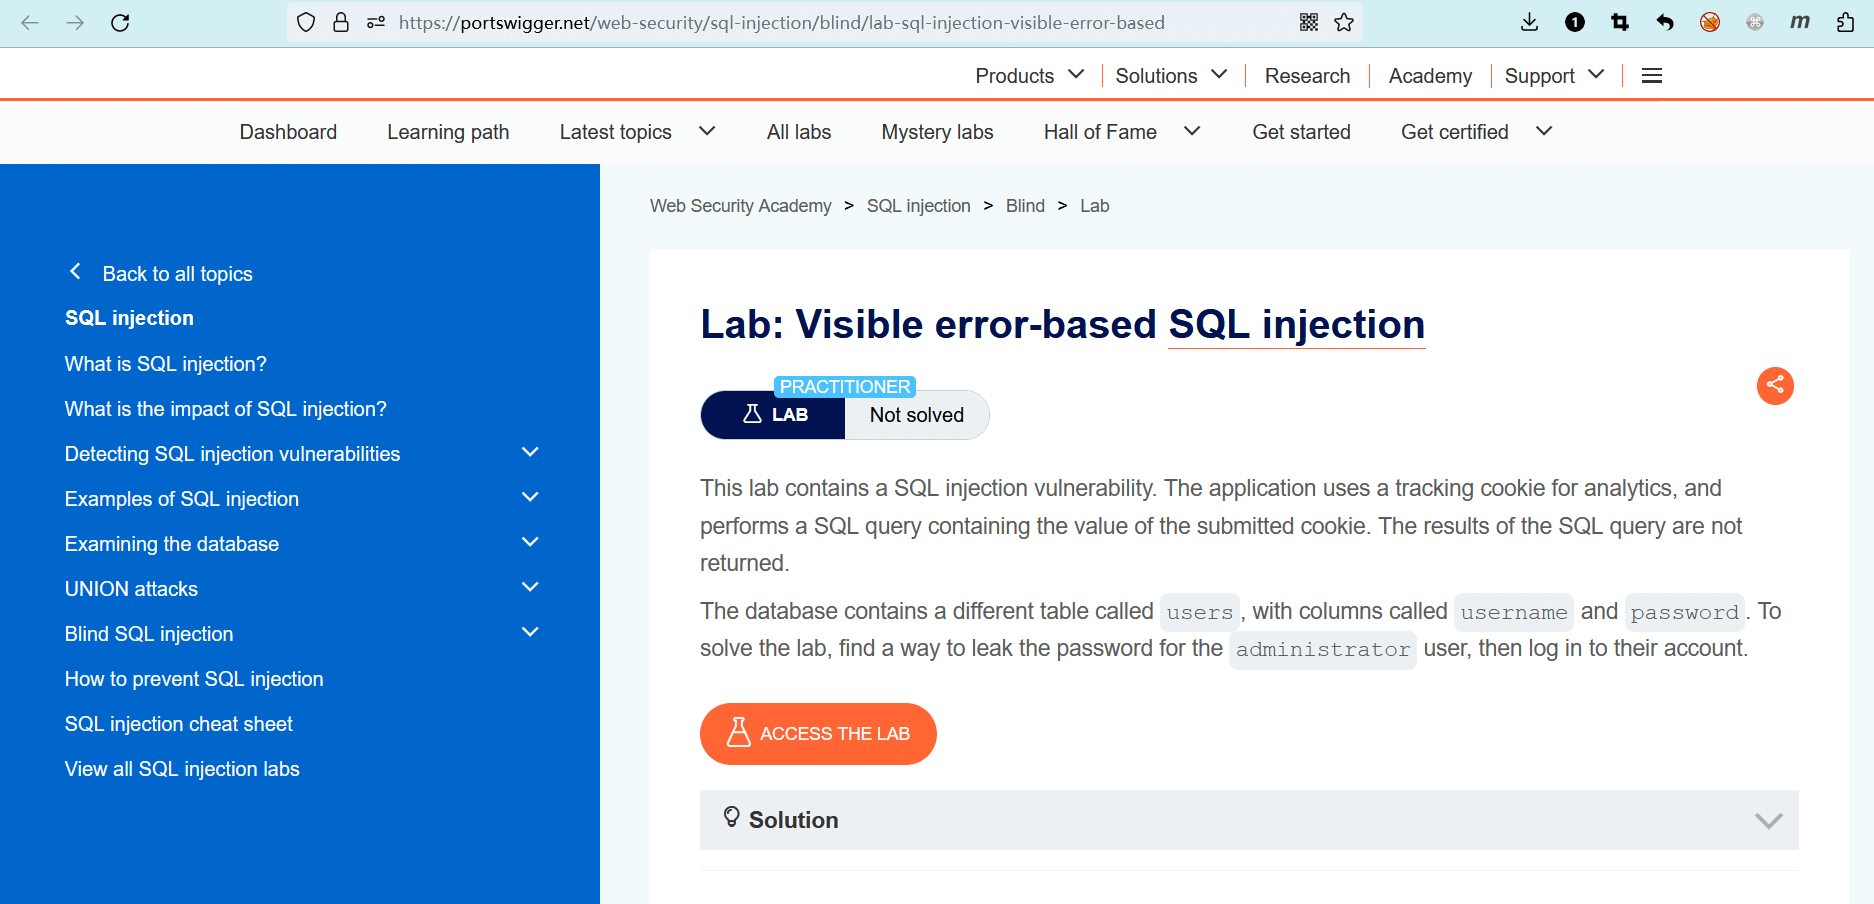
Task: Open the extensions puzzle icon
Action: pyautogui.click(x=1845, y=22)
